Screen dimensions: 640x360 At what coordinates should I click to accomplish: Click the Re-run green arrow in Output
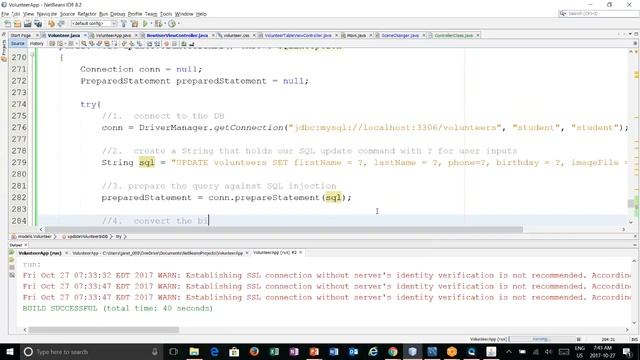[x=12, y=253]
